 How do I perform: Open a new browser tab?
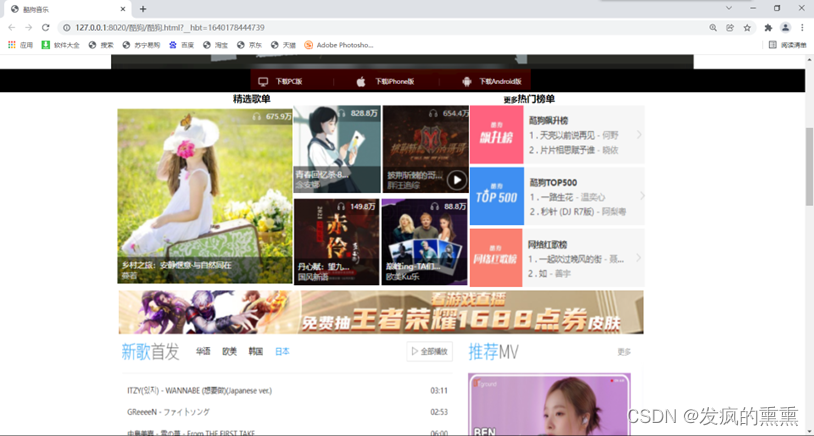pos(143,9)
